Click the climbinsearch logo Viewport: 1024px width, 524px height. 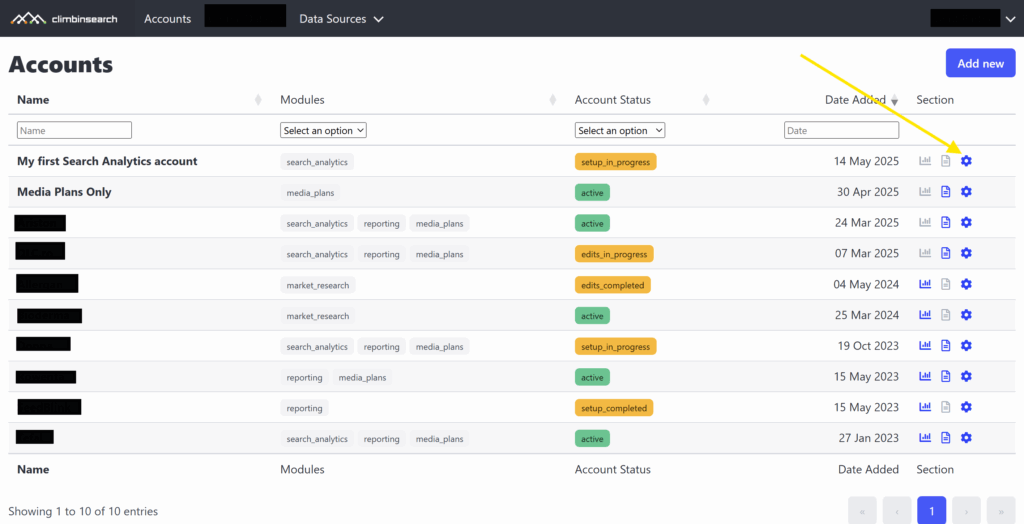click(66, 18)
